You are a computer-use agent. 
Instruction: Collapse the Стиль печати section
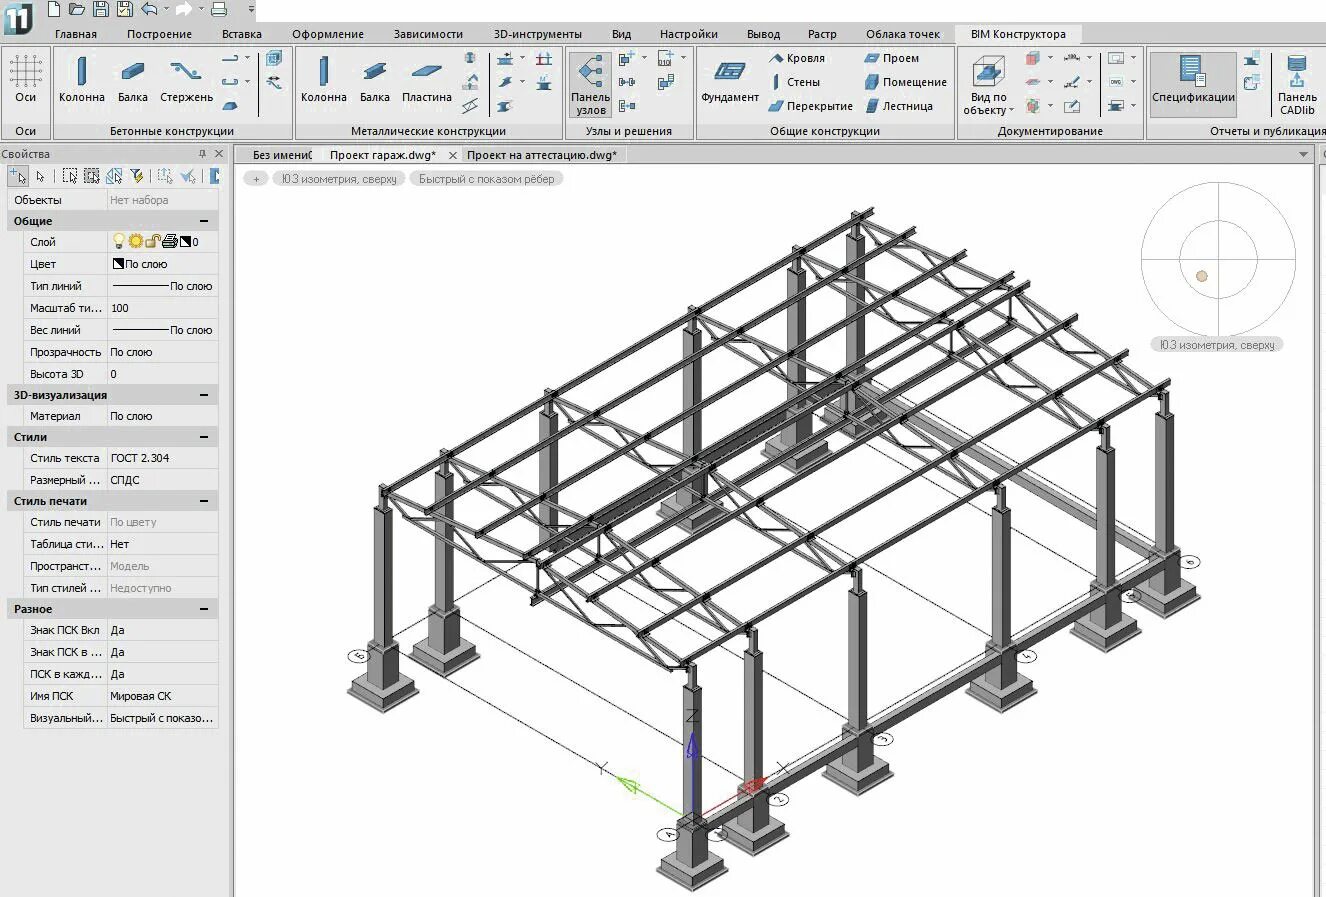[x=204, y=501]
